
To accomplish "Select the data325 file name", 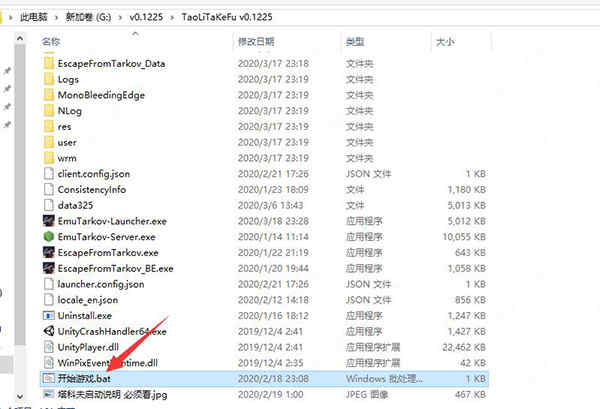I will click(75, 205).
